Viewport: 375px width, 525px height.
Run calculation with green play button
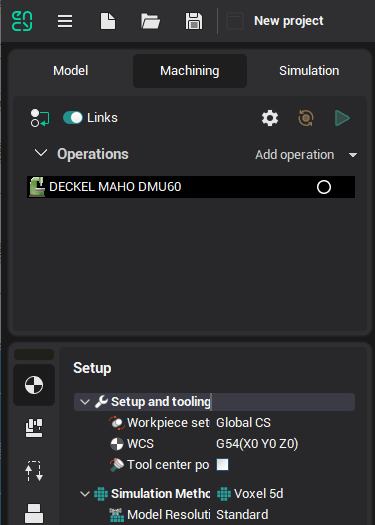click(x=342, y=118)
